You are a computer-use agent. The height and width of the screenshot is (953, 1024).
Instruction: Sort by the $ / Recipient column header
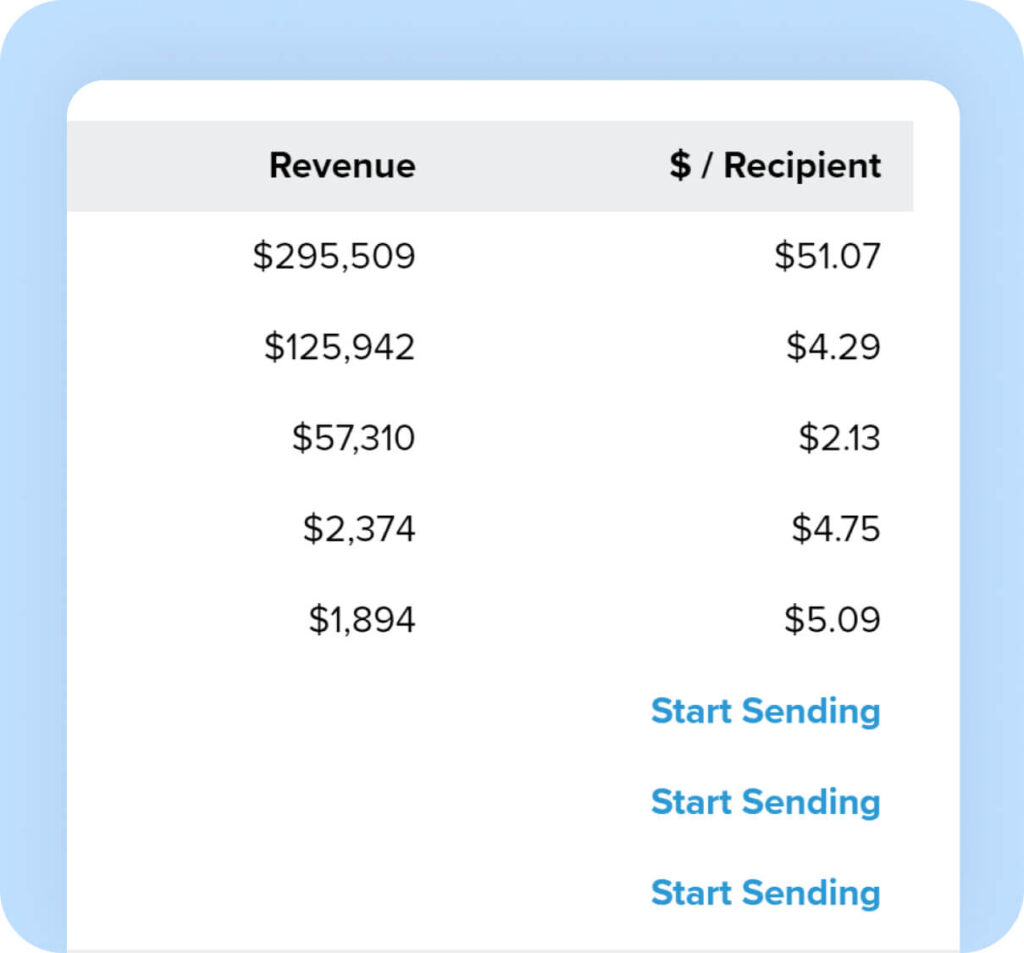click(x=775, y=166)
